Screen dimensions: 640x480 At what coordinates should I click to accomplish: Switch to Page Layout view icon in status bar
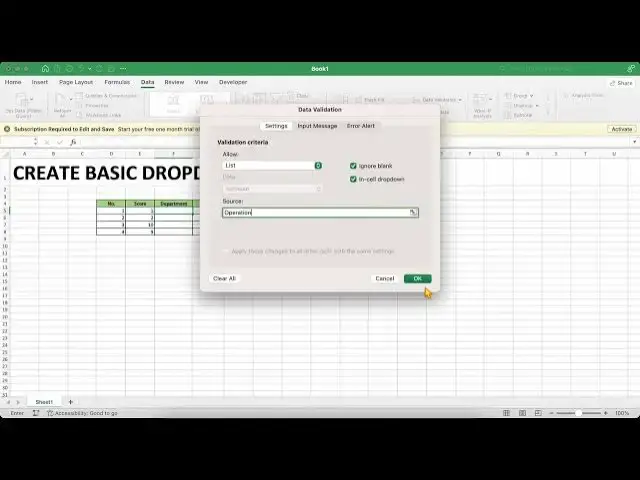[x=522, y=413]
